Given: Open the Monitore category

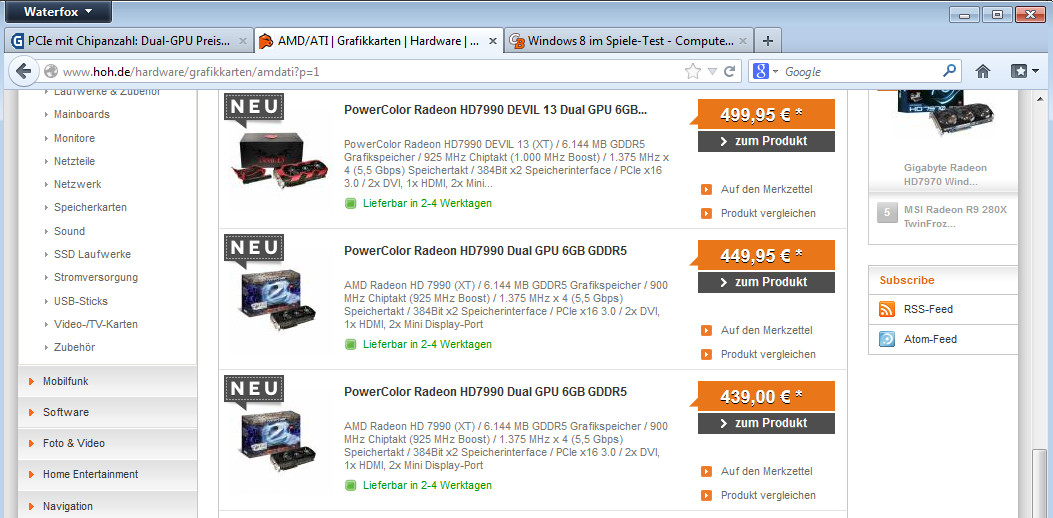Looking at the screenshot, I should [74, 138].
